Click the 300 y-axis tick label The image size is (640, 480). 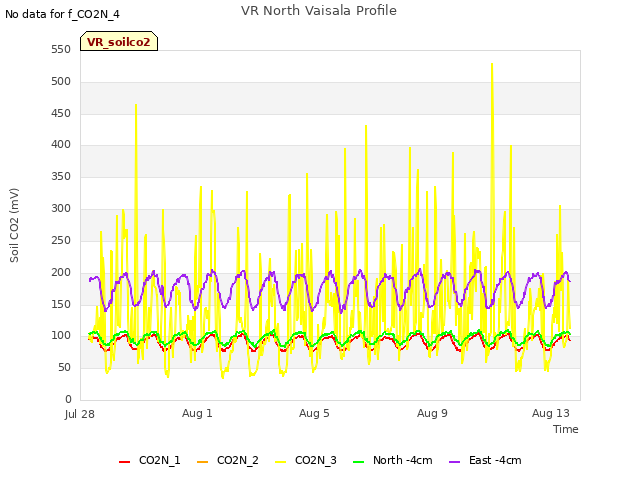point(61,209)
